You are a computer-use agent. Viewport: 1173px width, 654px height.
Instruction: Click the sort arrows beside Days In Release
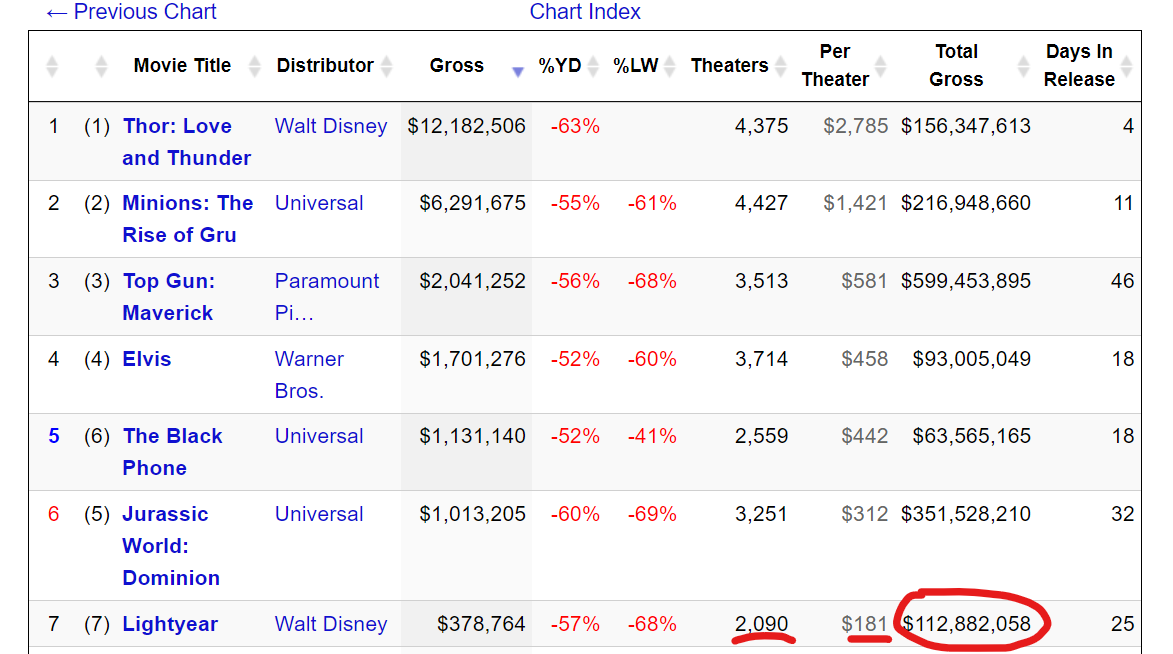(x=1127, y=66)
